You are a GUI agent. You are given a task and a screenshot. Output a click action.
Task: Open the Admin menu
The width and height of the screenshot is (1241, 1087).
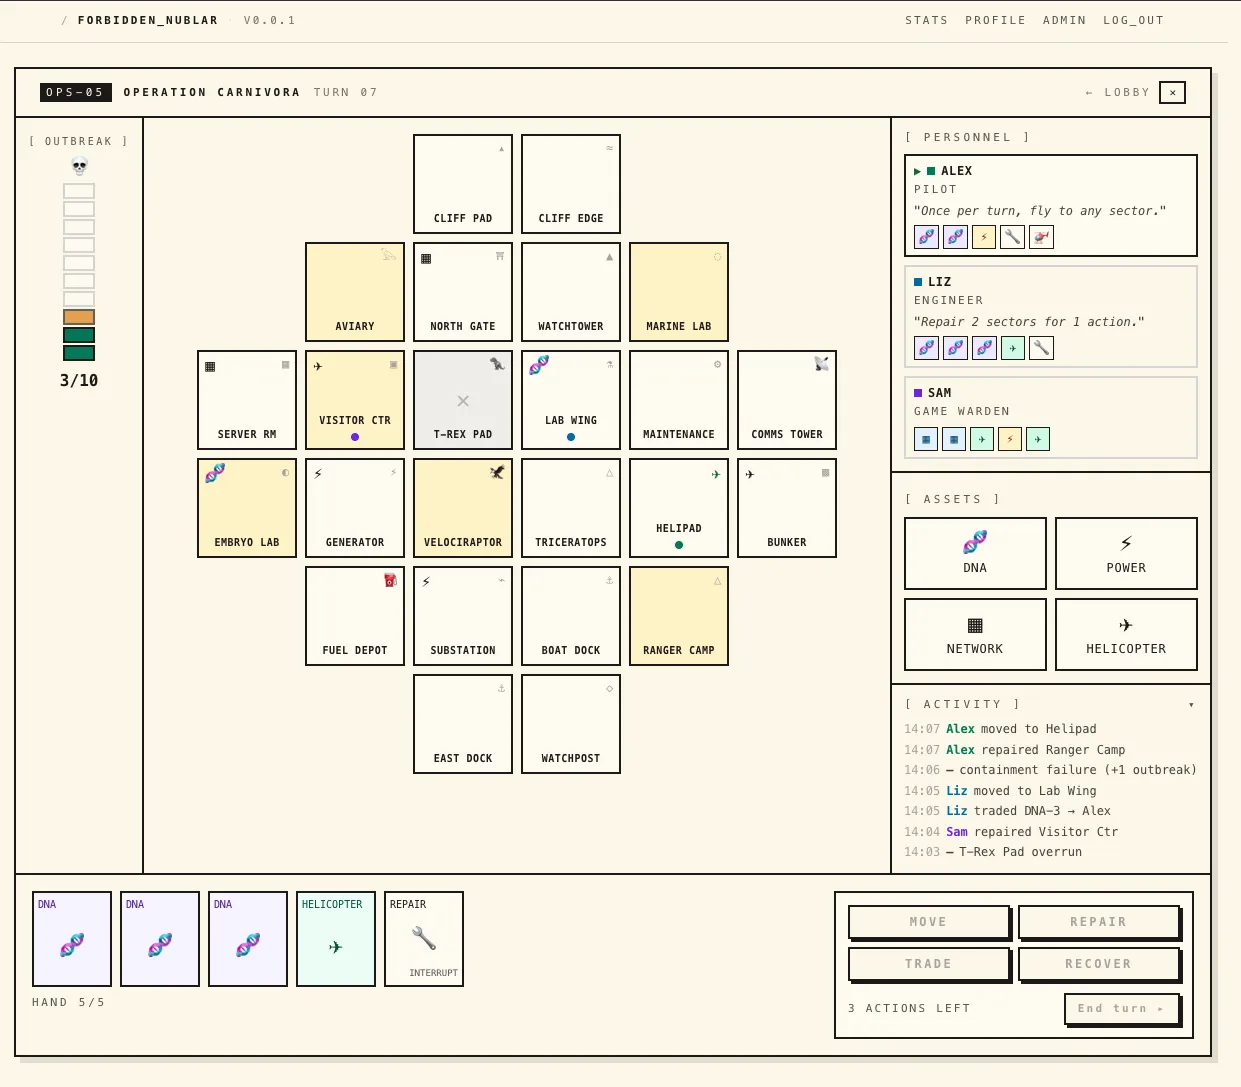point(1064,20)
